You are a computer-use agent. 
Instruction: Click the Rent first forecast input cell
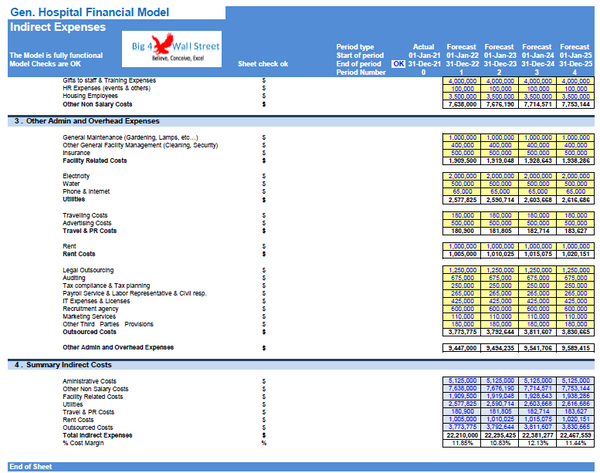click(462, 246)
